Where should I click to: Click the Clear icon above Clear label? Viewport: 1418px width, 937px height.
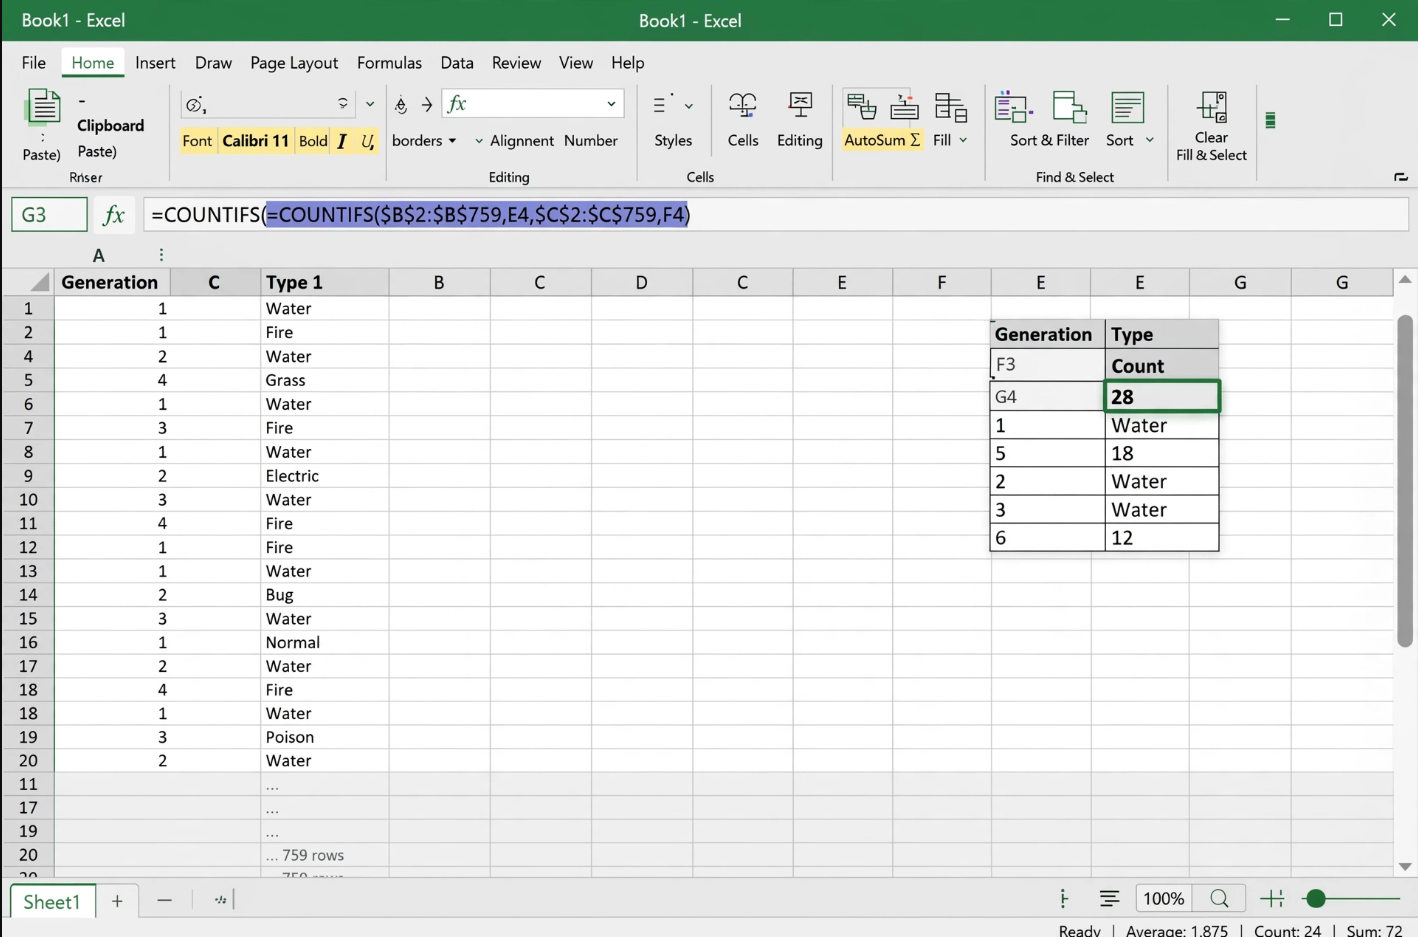point(1212,107)
